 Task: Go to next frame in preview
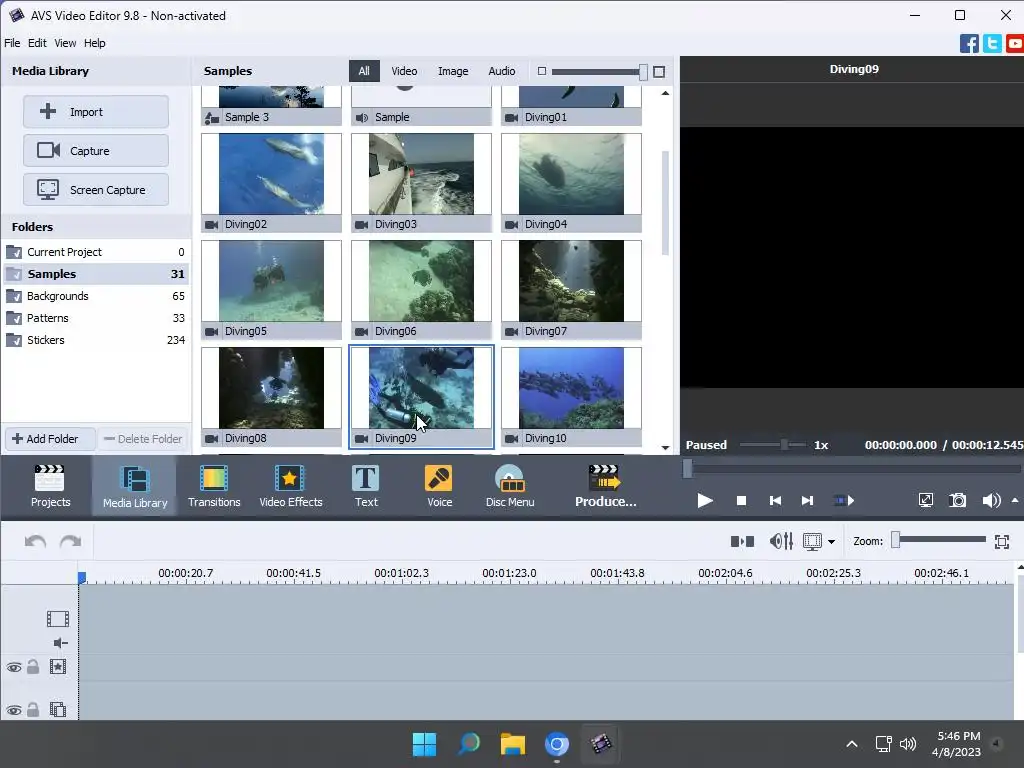click(807, 501)
